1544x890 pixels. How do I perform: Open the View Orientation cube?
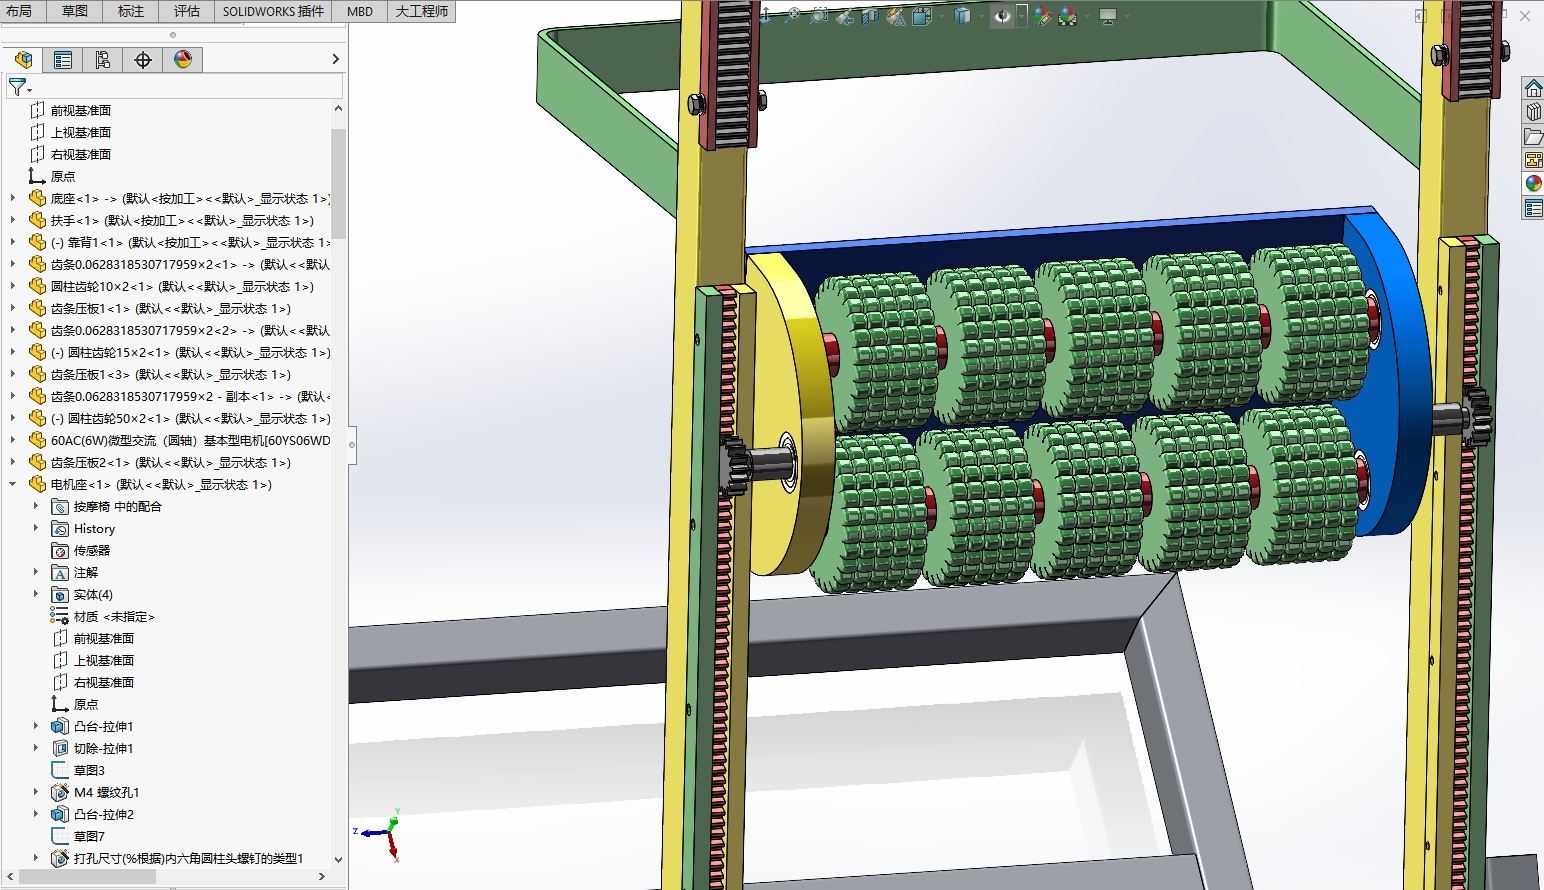(x=922, y=16)
